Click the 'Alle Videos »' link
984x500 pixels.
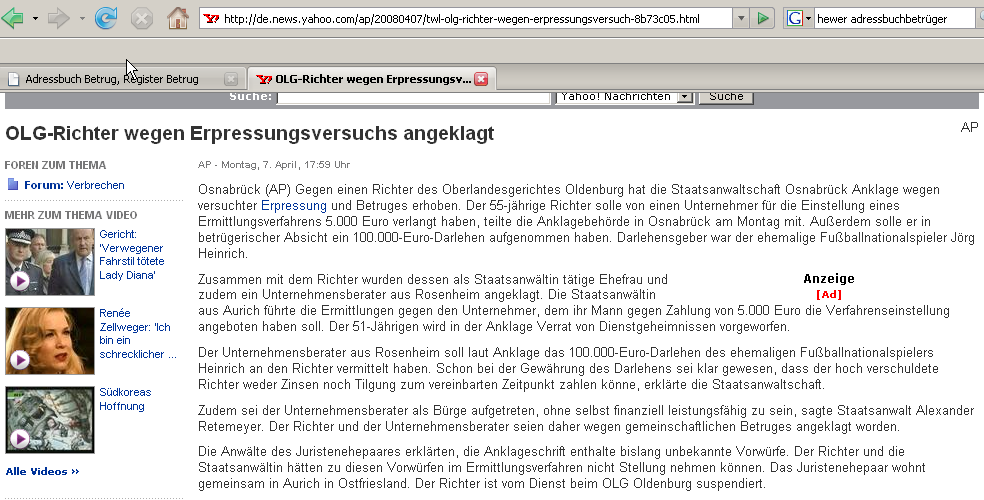43,471
